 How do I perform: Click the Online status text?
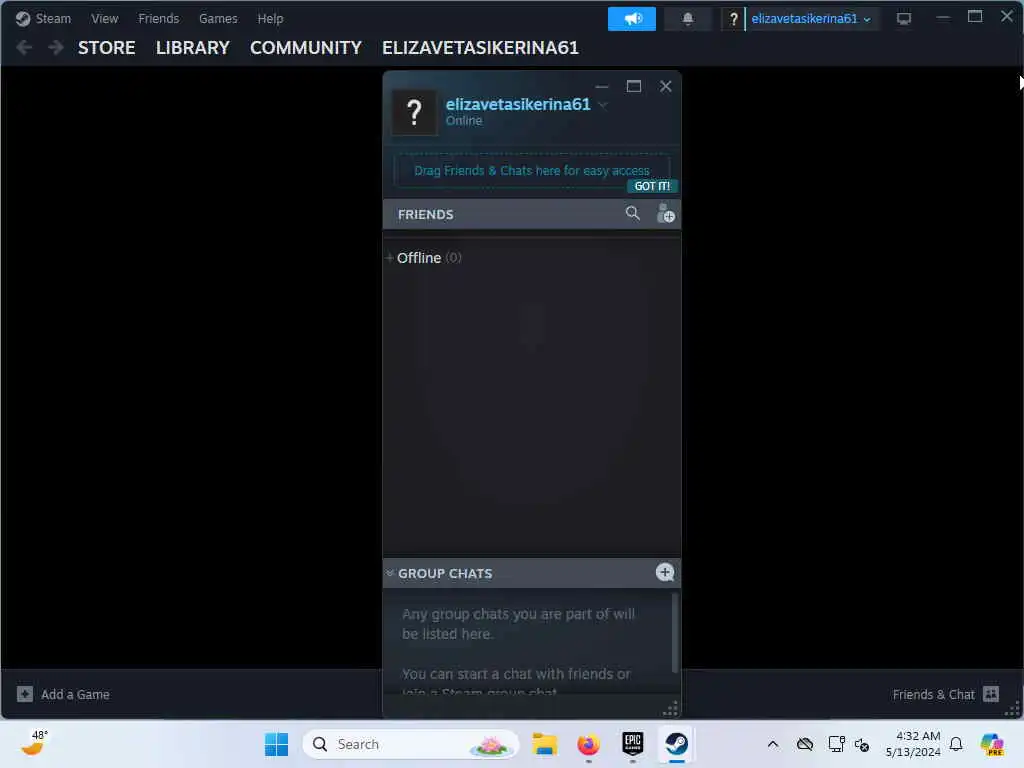[x=464, y=121]
